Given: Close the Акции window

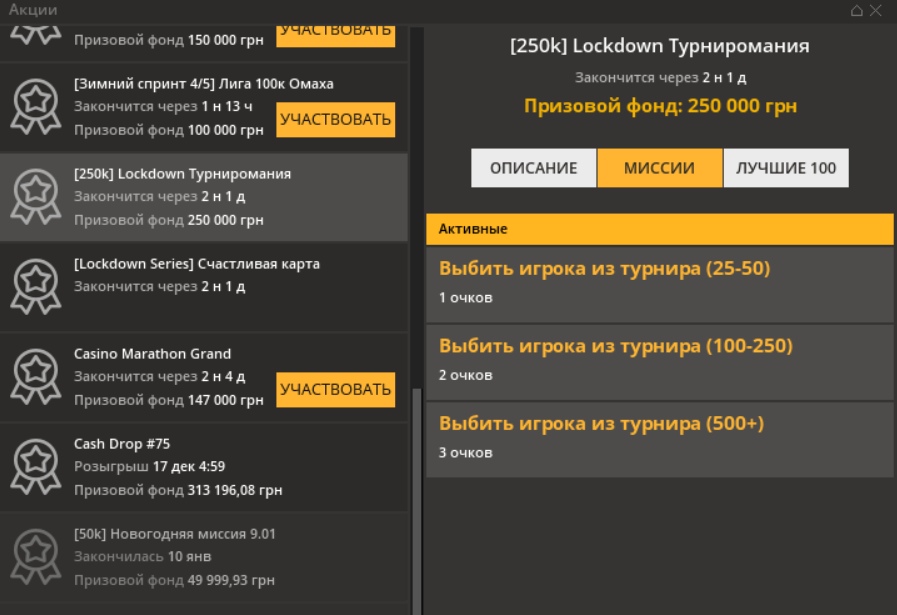Looking at the screenshot, I should pos(876,10).
